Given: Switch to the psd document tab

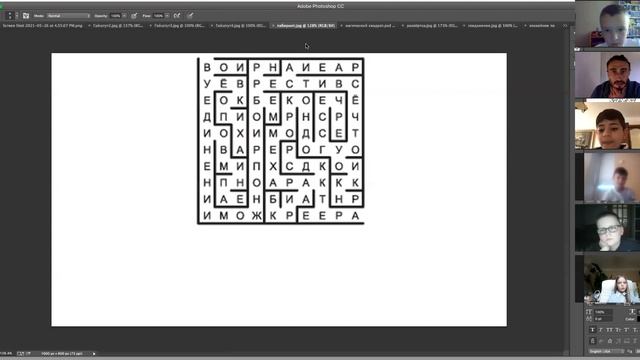Looking at the screenshot, I should (370, 25).
